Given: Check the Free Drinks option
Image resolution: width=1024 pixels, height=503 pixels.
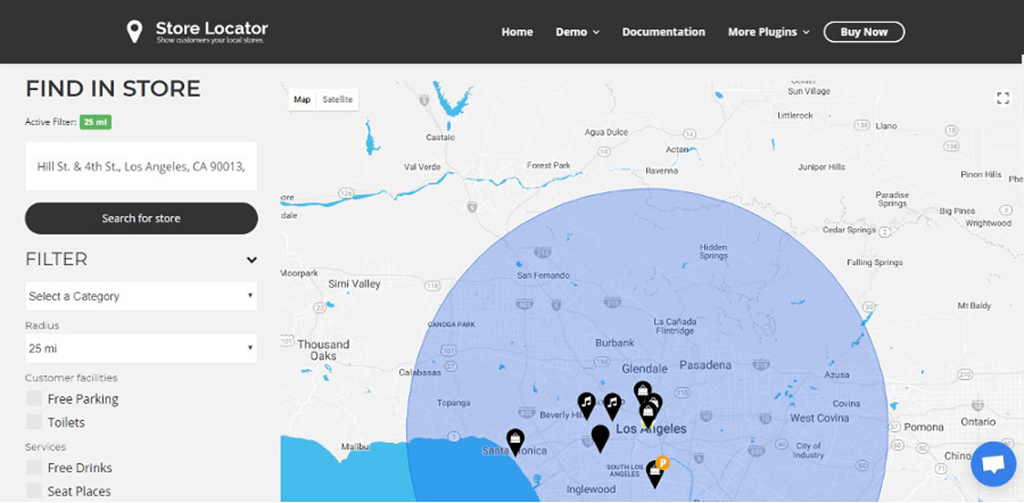Looking at the screenshot, I should [x=34, y=467].
